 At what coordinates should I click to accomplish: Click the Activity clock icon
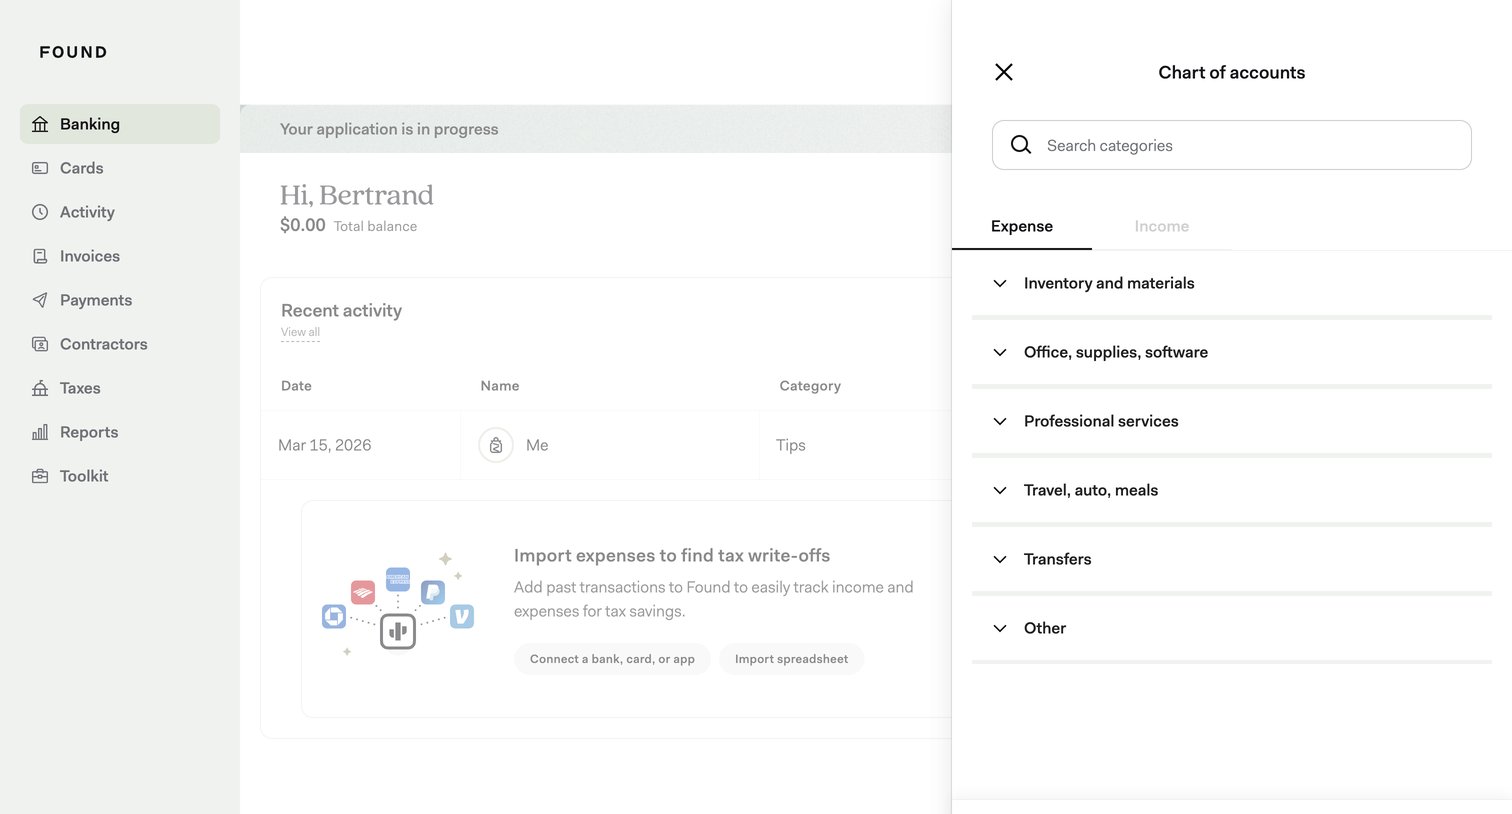(x=40, y=212)
